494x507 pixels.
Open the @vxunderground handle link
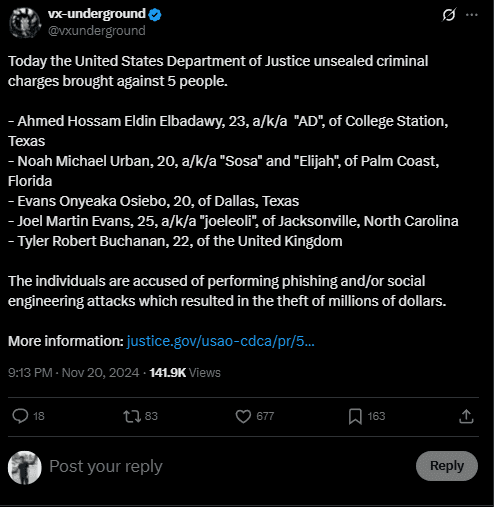click(97, 31)
